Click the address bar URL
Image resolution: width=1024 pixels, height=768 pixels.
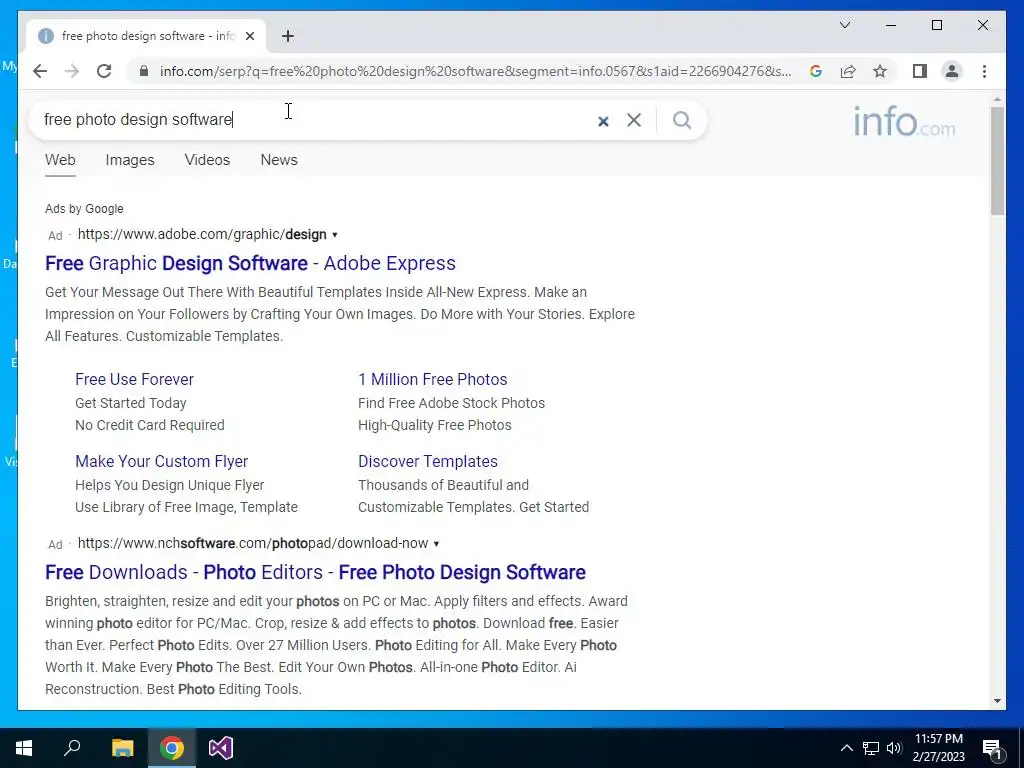pos(475,71)
